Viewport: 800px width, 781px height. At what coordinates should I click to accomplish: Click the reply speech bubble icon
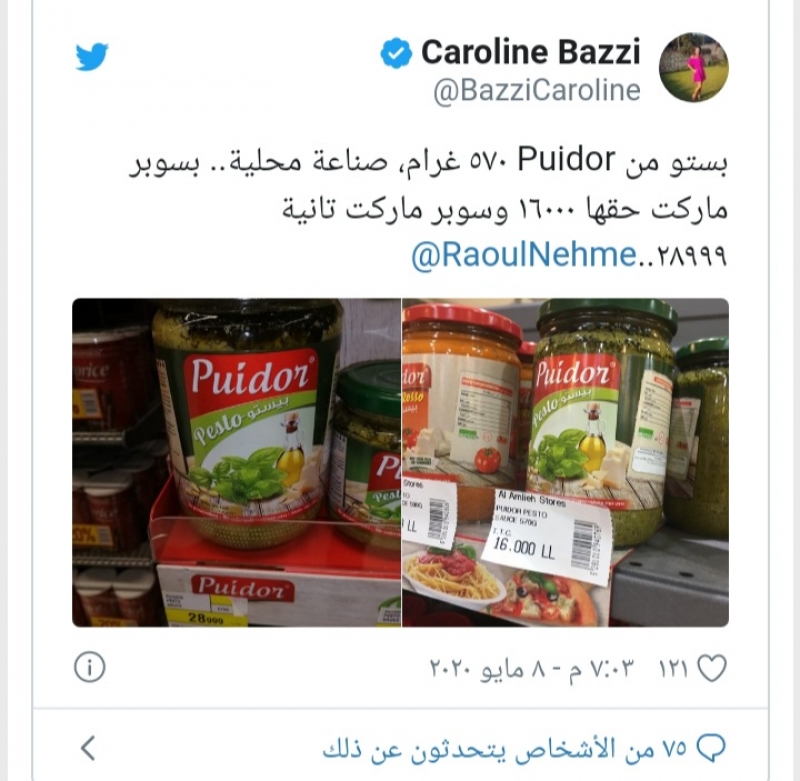coord(711,749)
